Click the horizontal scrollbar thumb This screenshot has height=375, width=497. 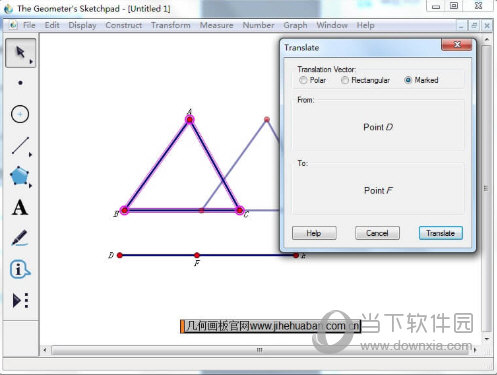click(x=260, y=350)
